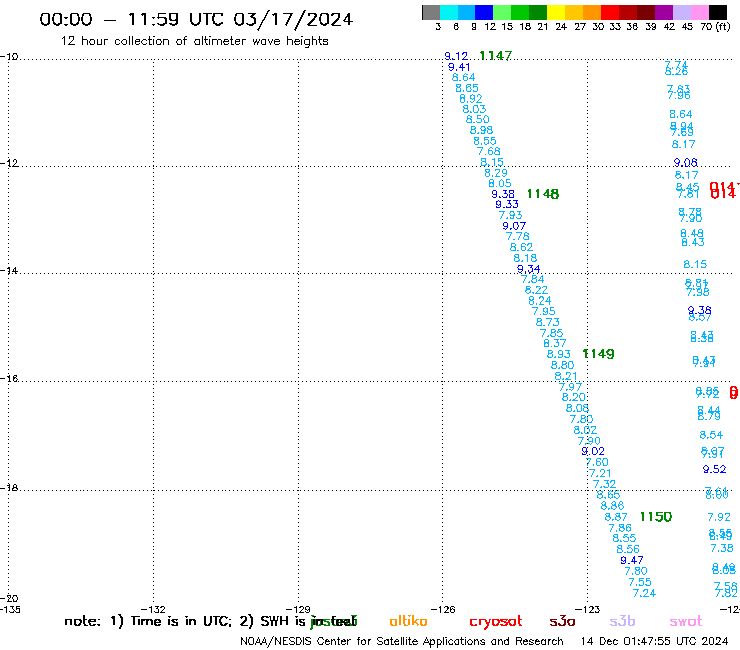Click the dark blue legend swatch
Image resolution: width=740 pixels, height=650 pixels.
pos(484,12)
